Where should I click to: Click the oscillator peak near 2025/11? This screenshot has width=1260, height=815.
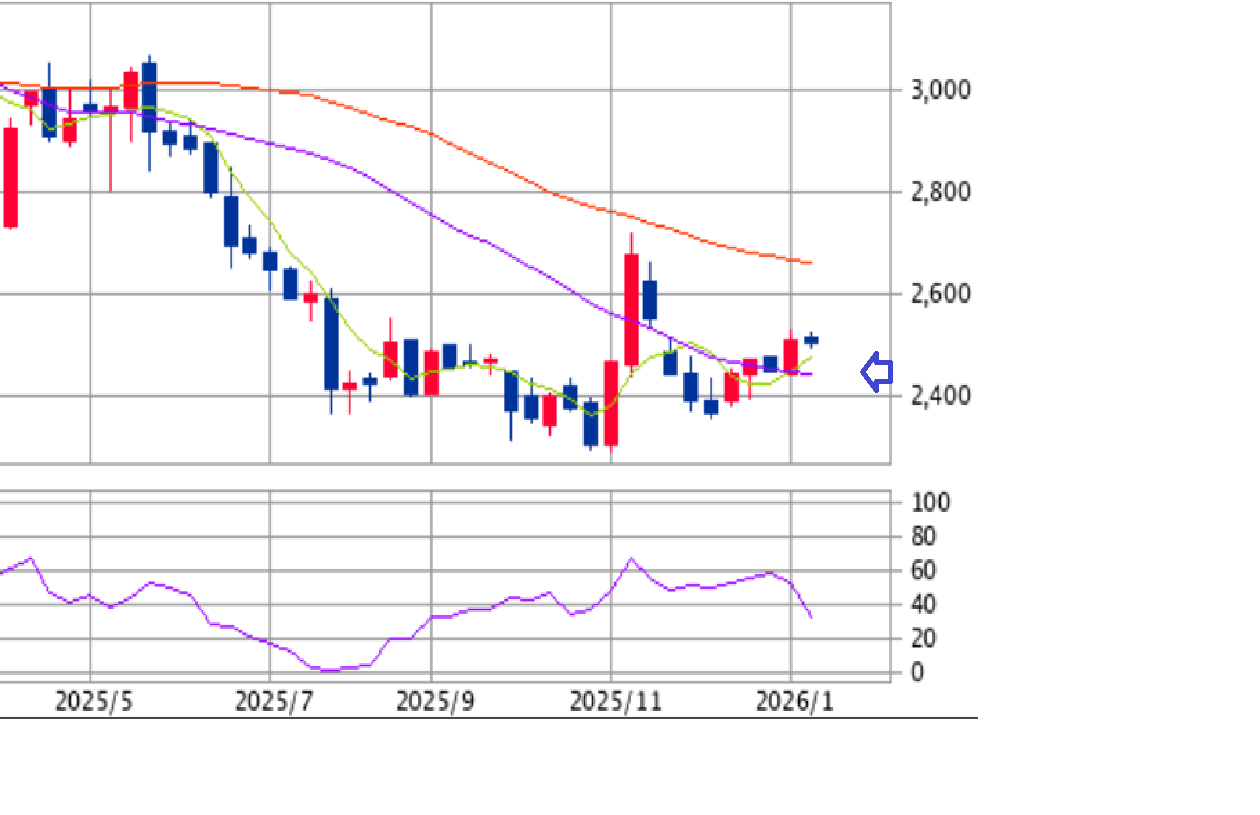coord(631,559)
